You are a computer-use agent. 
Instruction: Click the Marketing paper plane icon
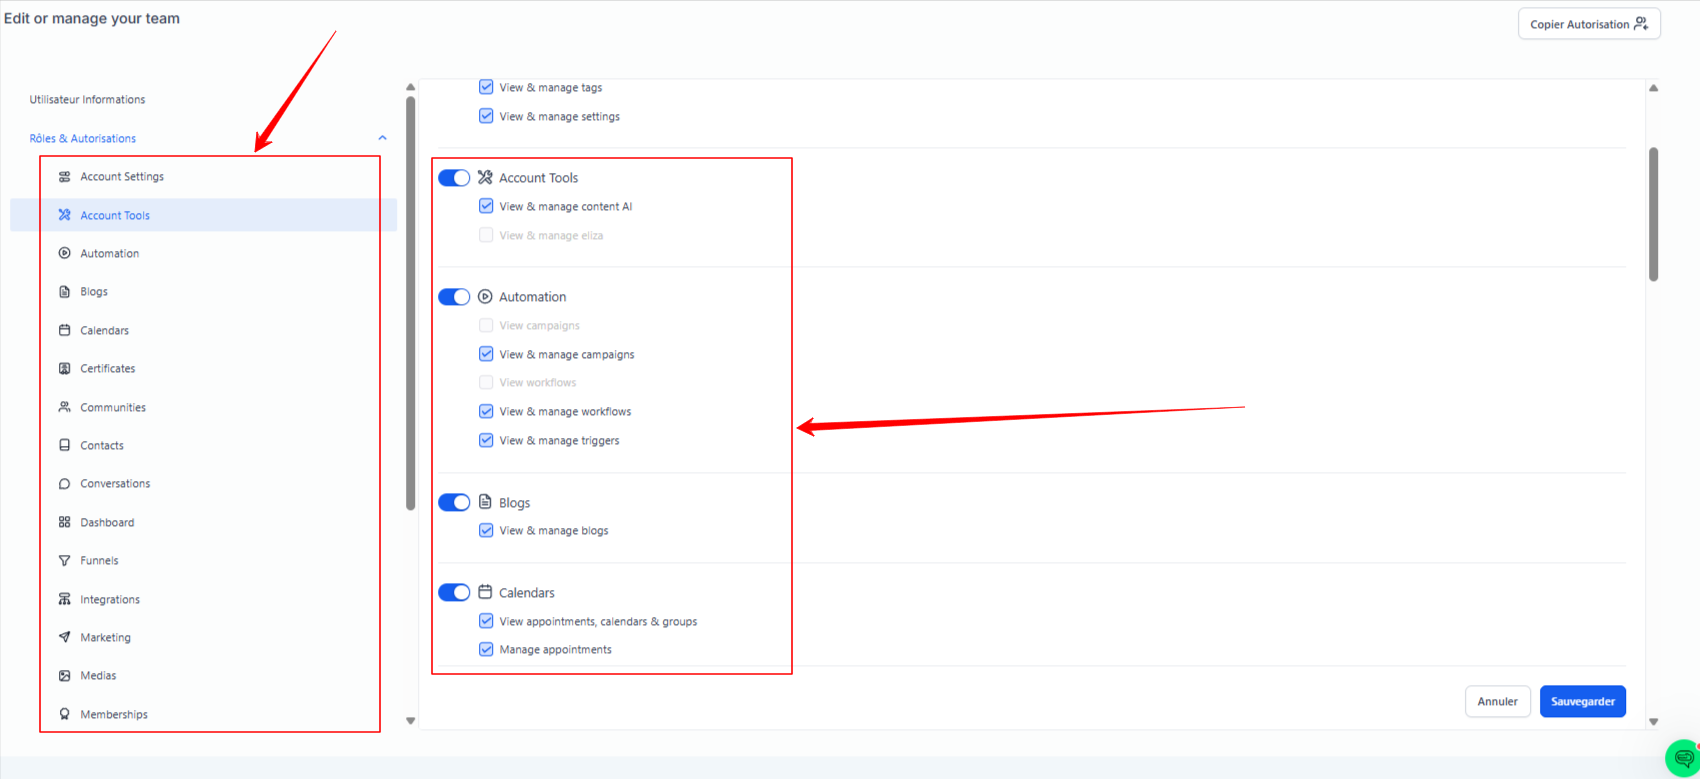[65, 638]
